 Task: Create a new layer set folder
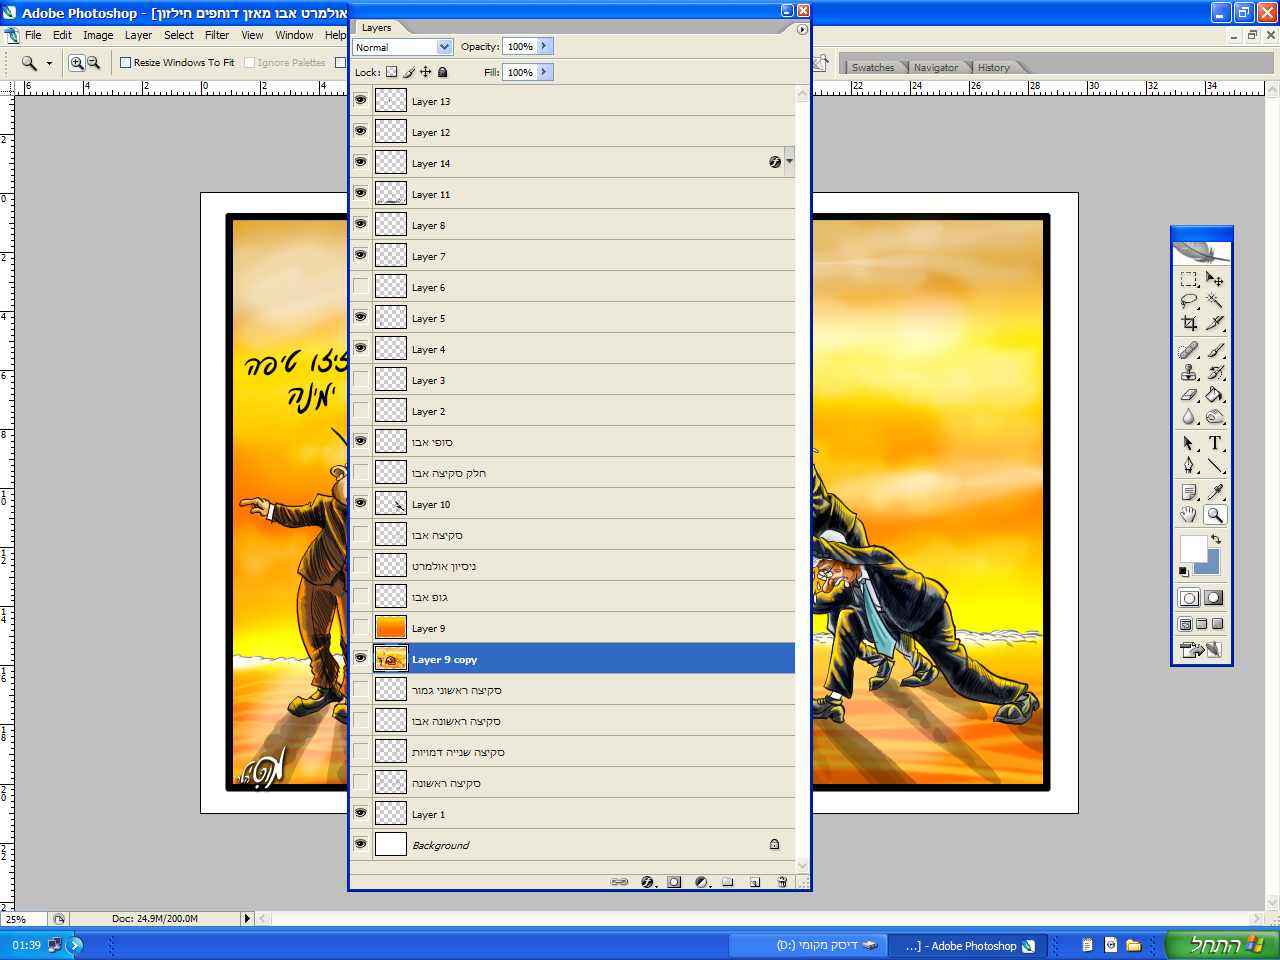(728, 882)
